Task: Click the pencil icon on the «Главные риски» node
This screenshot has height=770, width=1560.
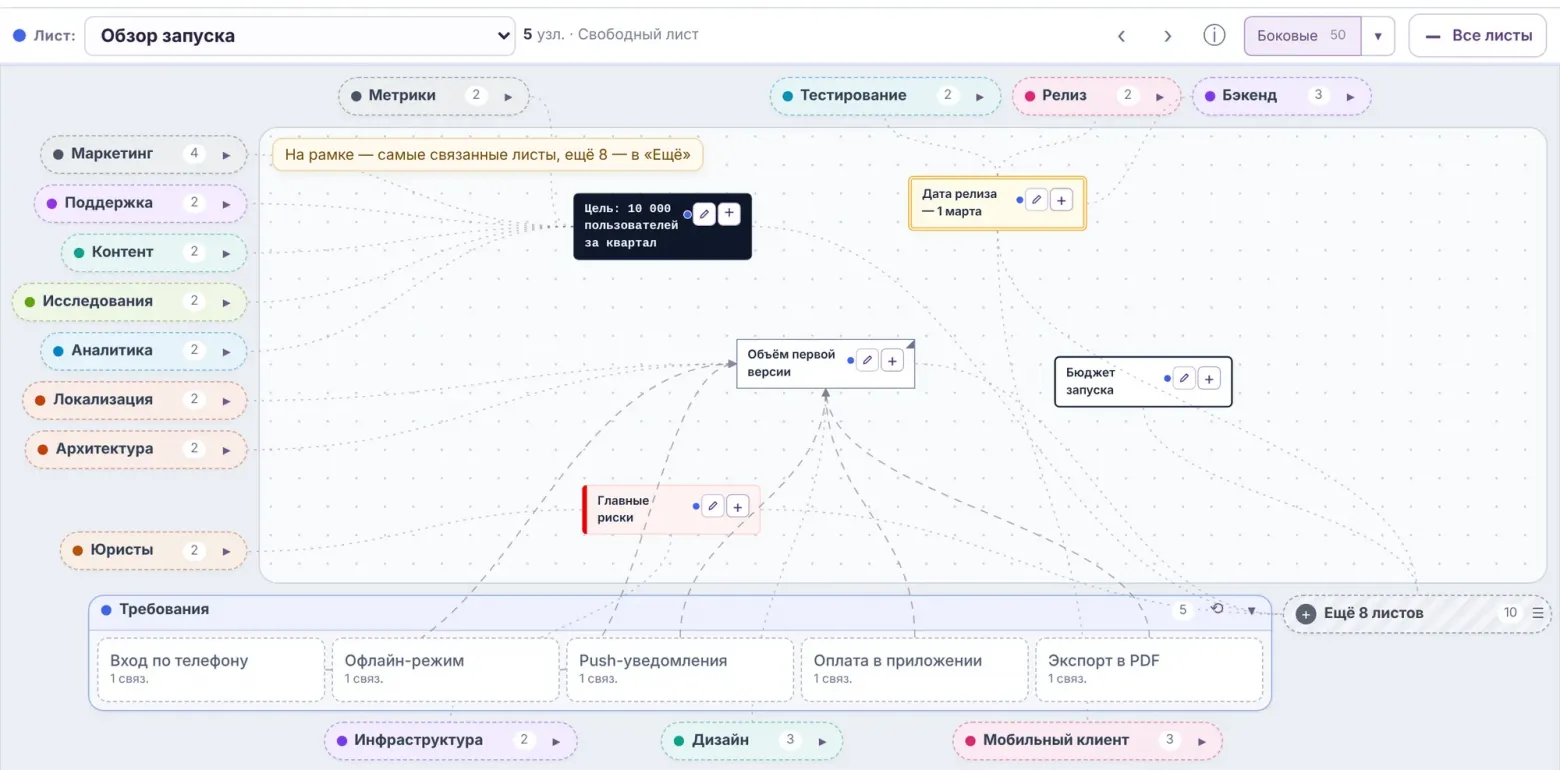Action: (712, 506)
